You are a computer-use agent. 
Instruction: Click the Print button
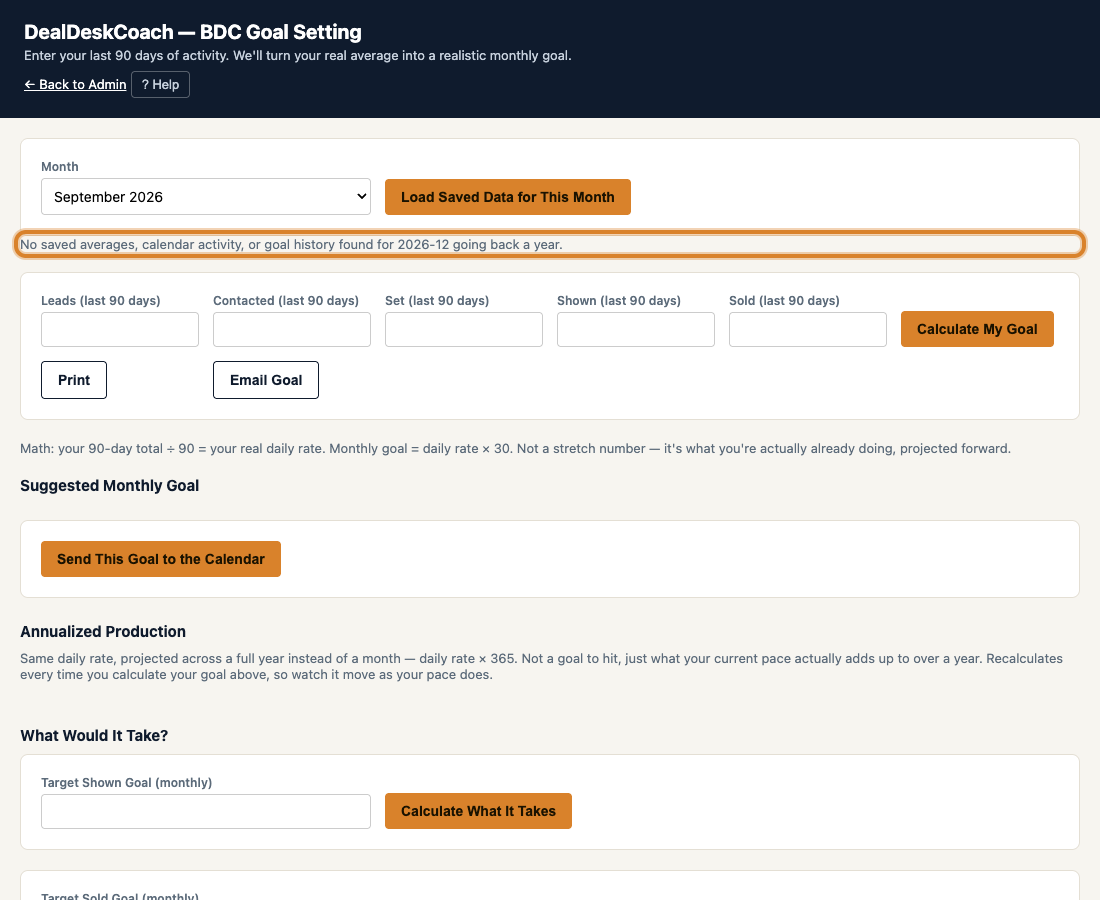(74, 380)
